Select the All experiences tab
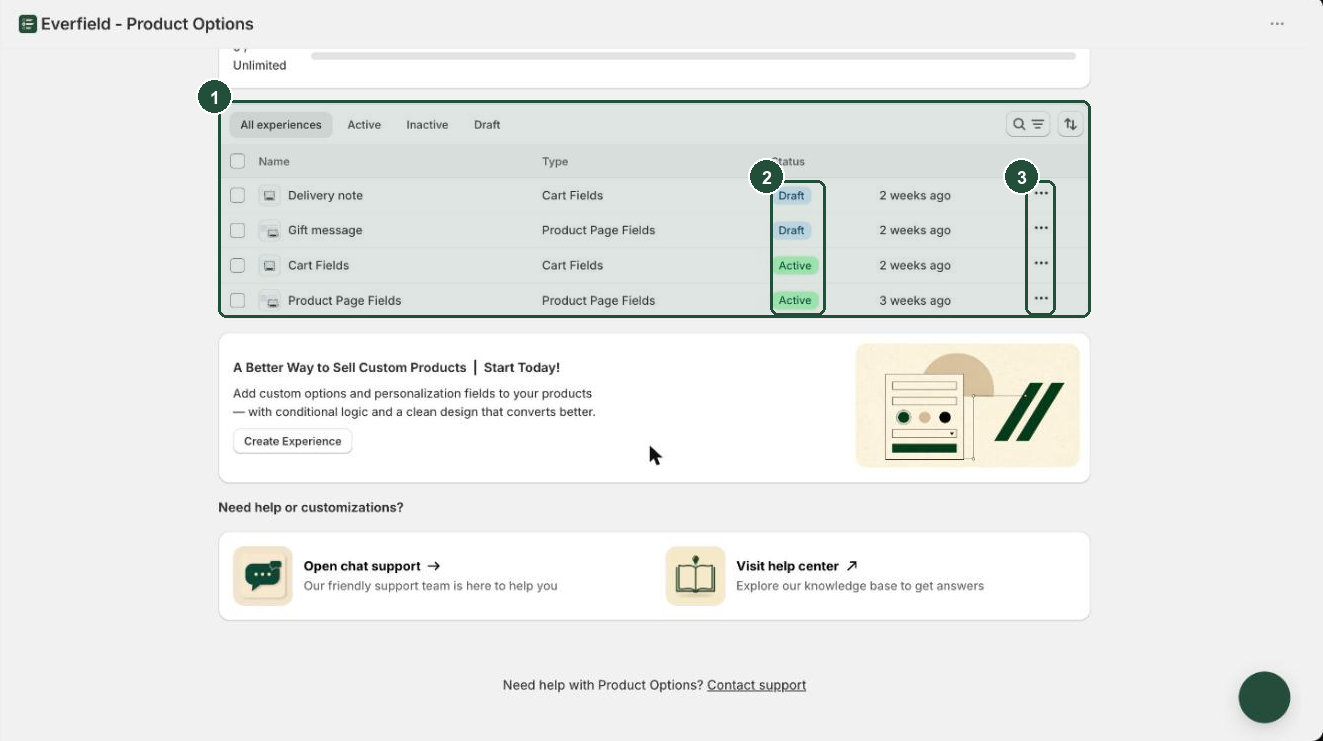This screenshot has width=1323, height=741. (281, 125)
